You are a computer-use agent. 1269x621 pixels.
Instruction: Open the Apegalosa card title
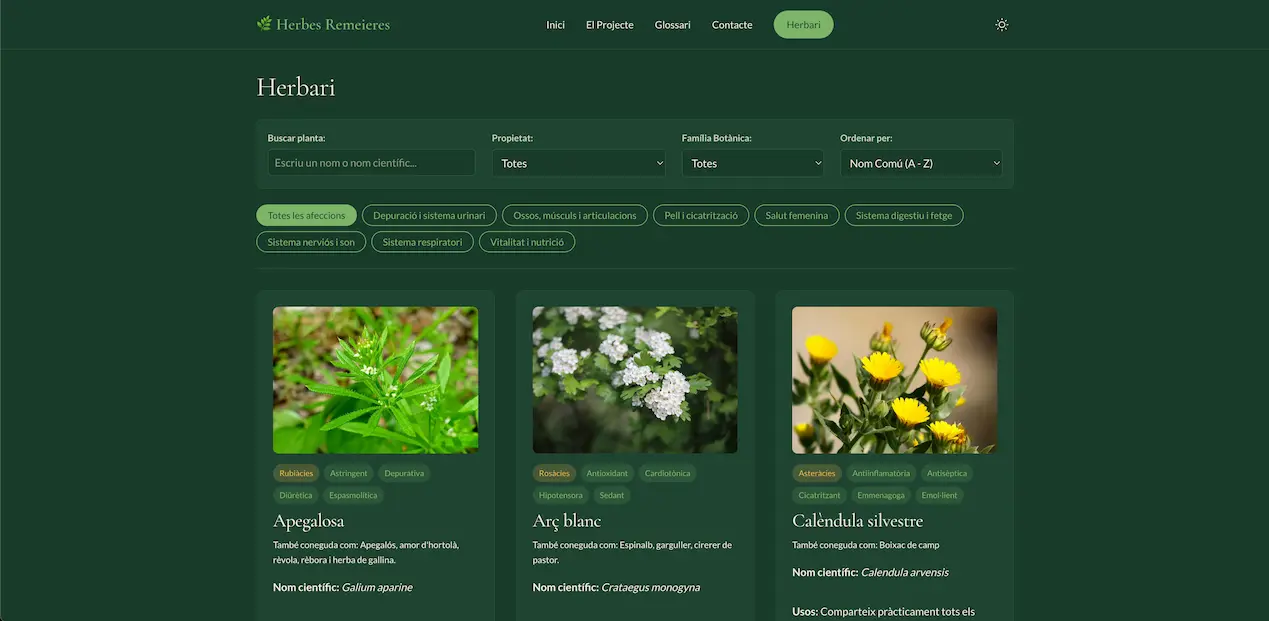click(x=308, y=521)
